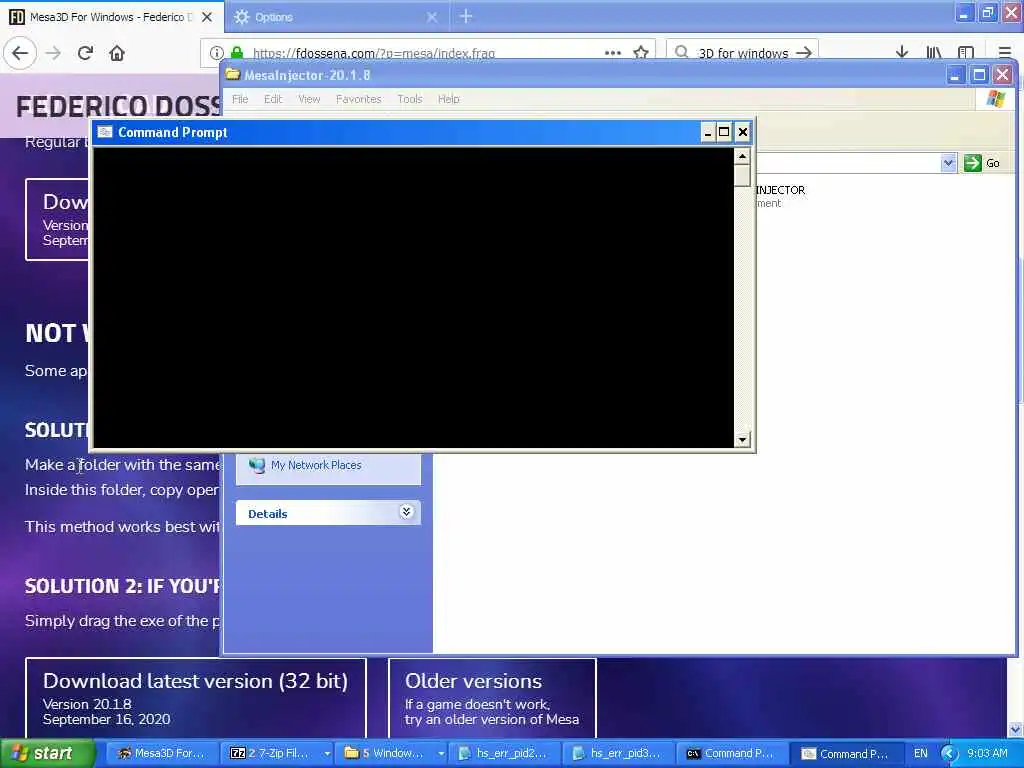This screenshot has height=768, width=1024.
Task: Open Favorites menu in MesaInjector window
Action: point(359,99)
